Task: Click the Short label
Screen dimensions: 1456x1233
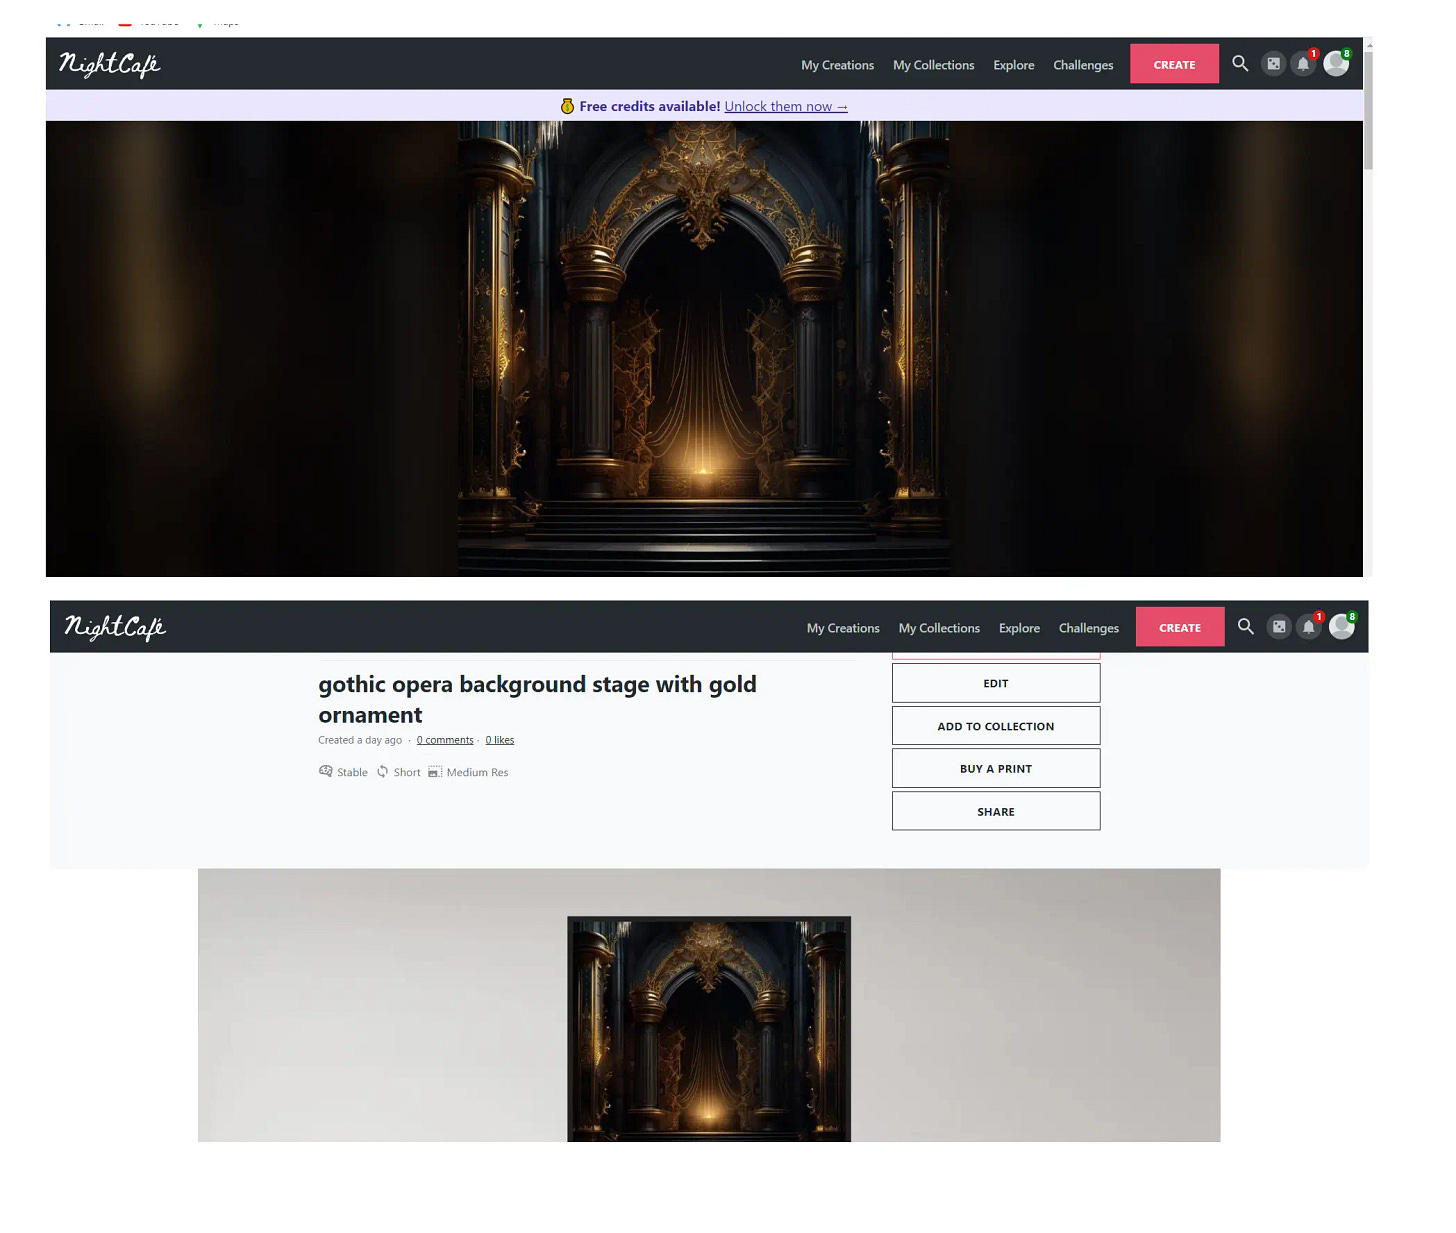Action: 407,772
